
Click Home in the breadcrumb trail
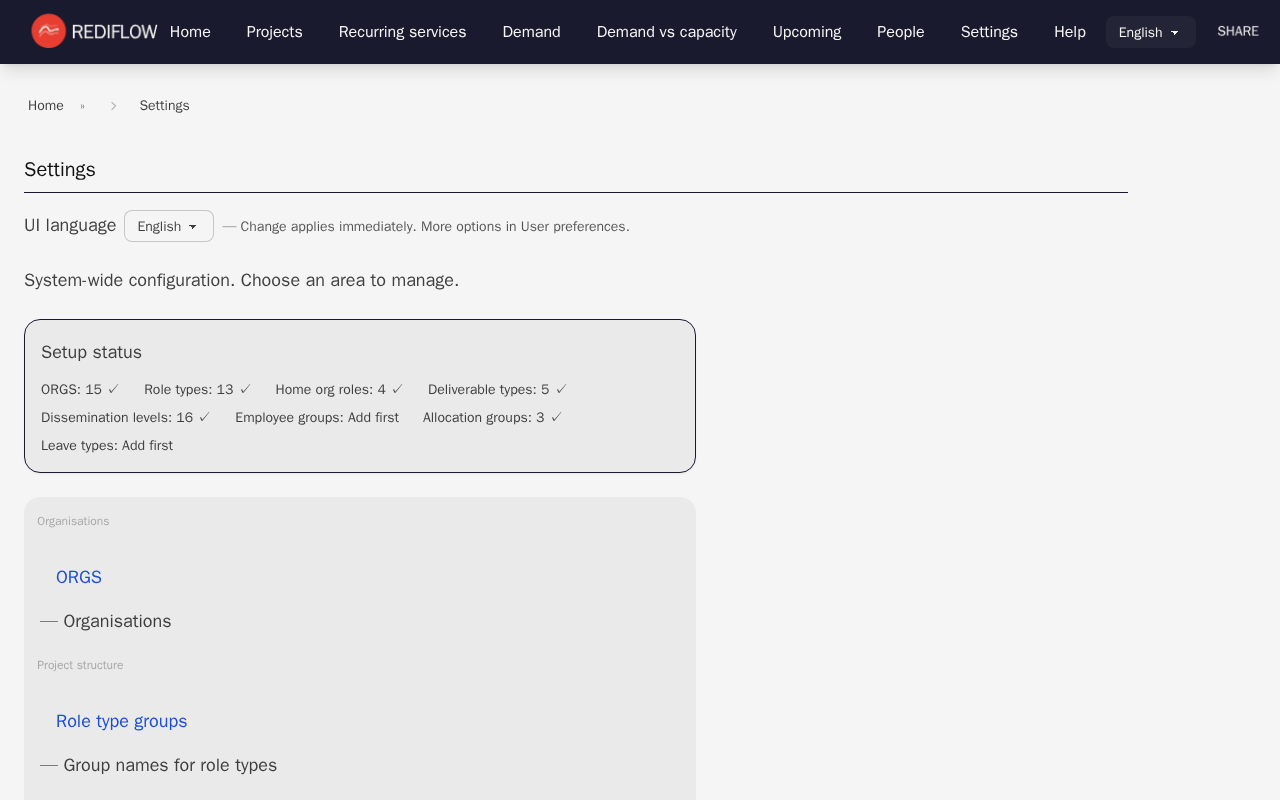coord(45,105)
